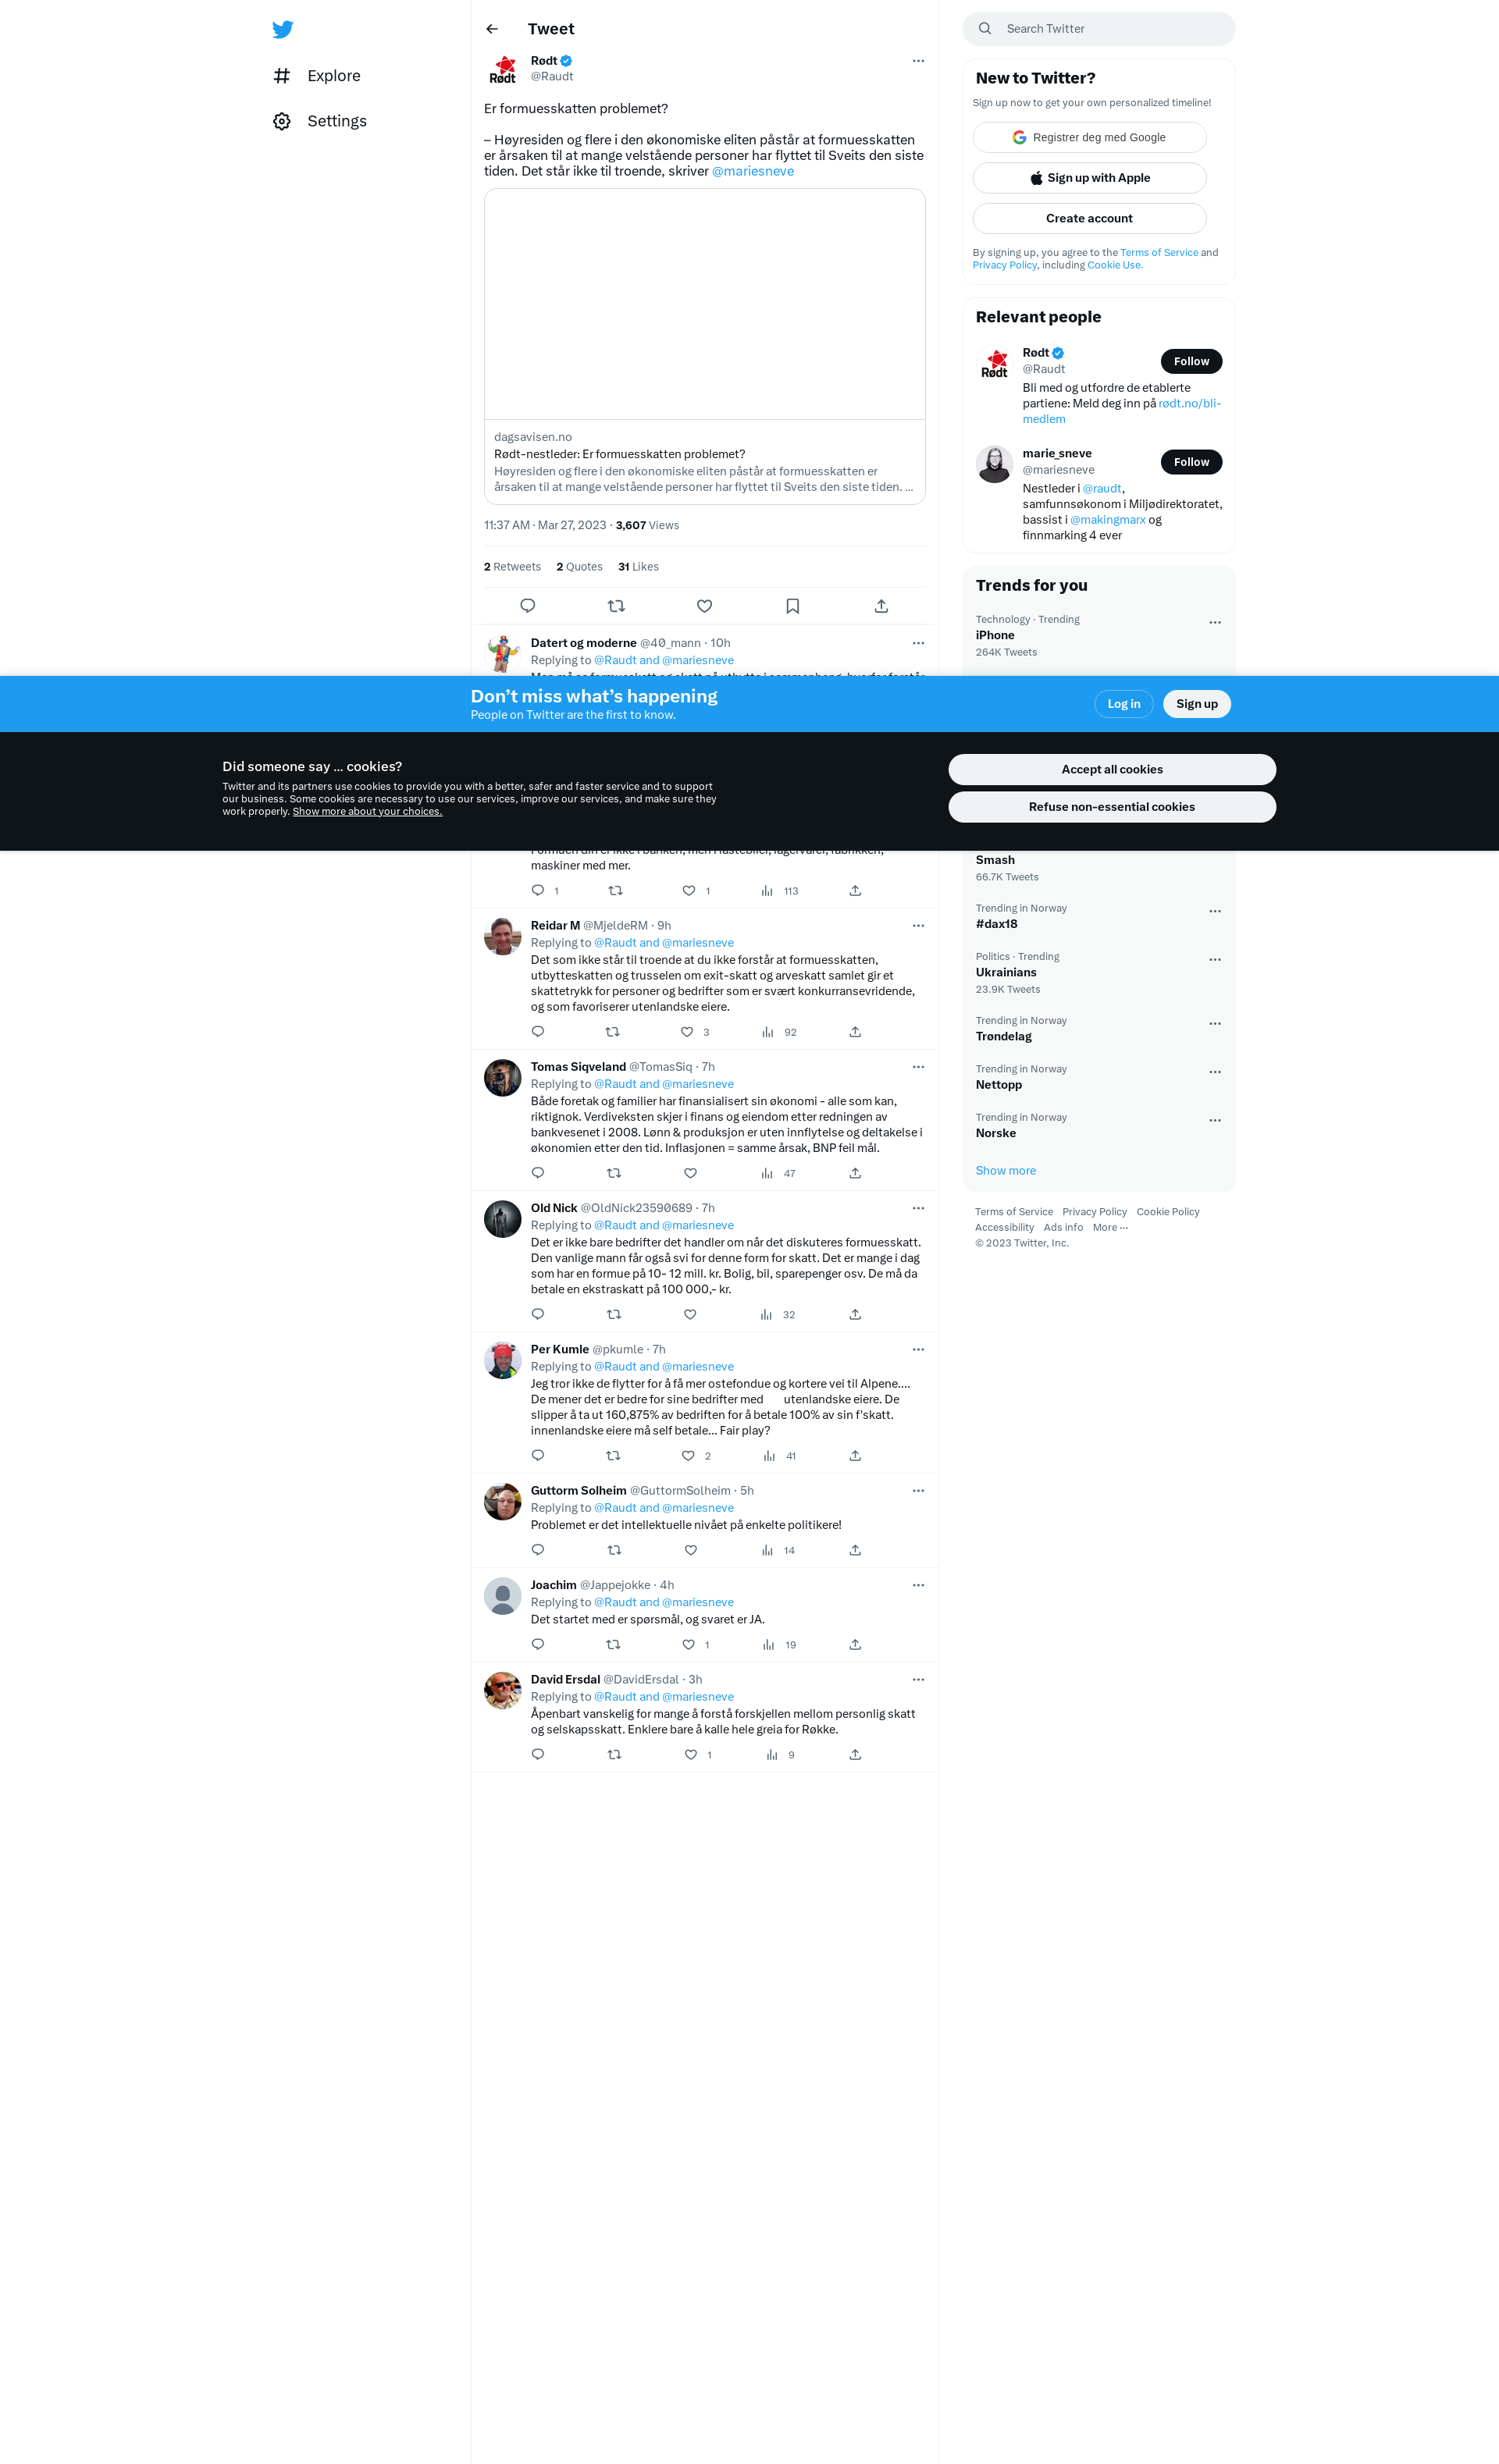Click Sign up on the blue banner
The height and width of the screenshot is (2464, 1499).
(x=1196, y=704)
